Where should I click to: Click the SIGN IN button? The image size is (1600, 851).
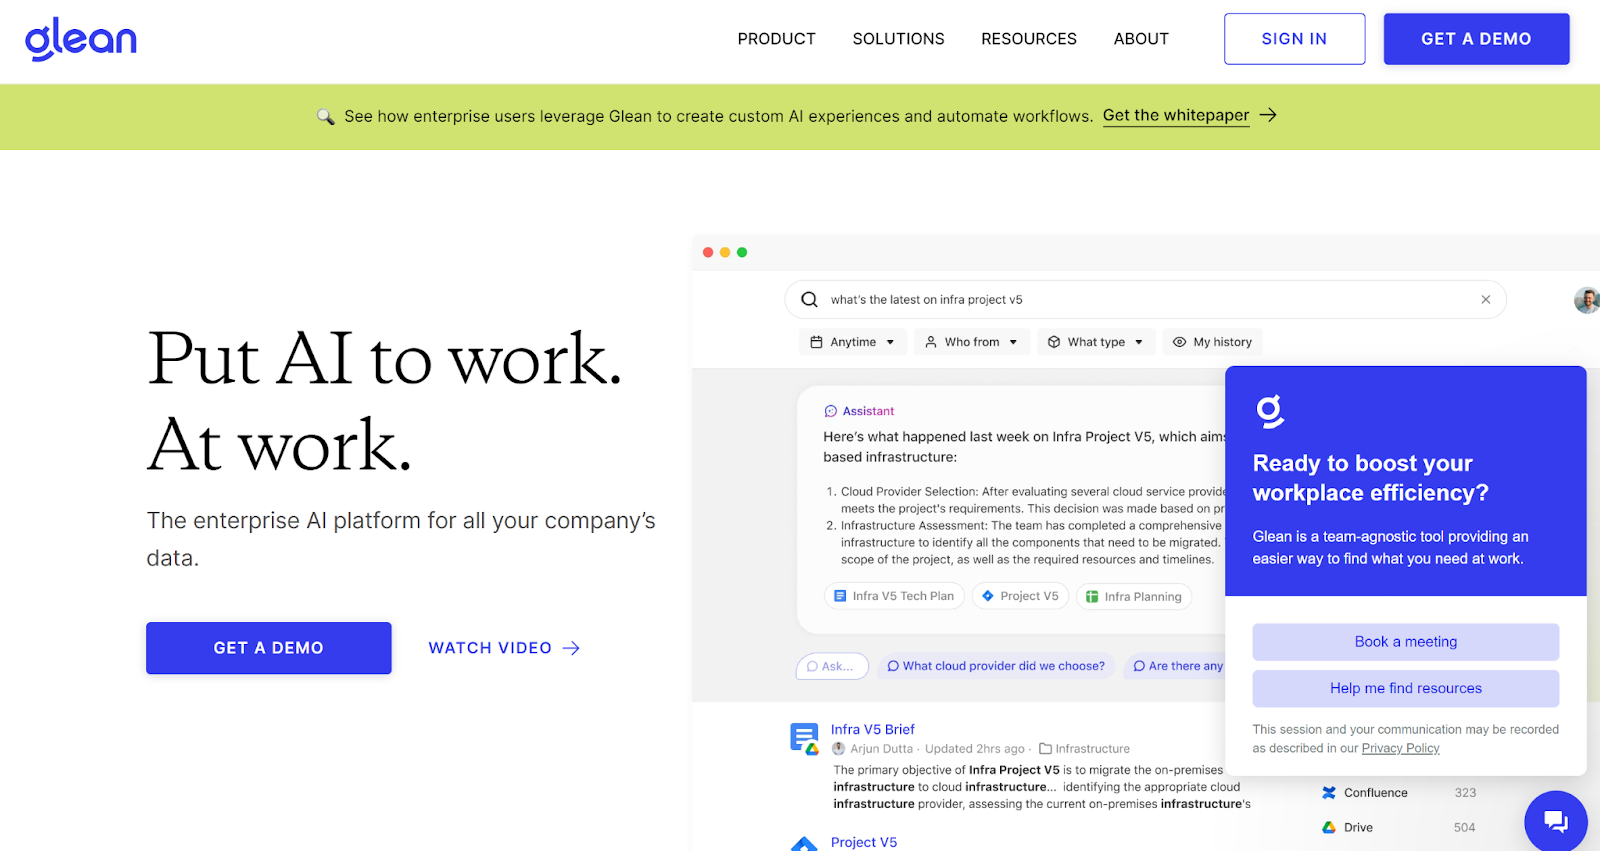pos(1294,39)
